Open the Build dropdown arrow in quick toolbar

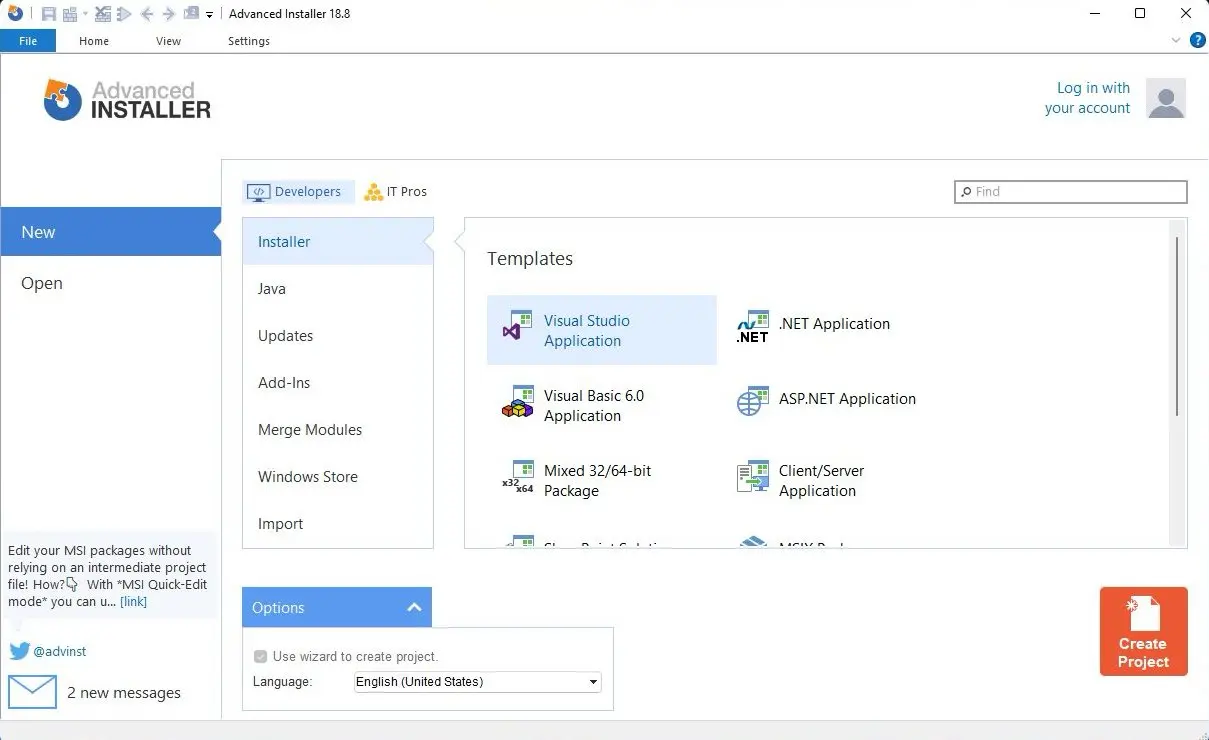86,14
